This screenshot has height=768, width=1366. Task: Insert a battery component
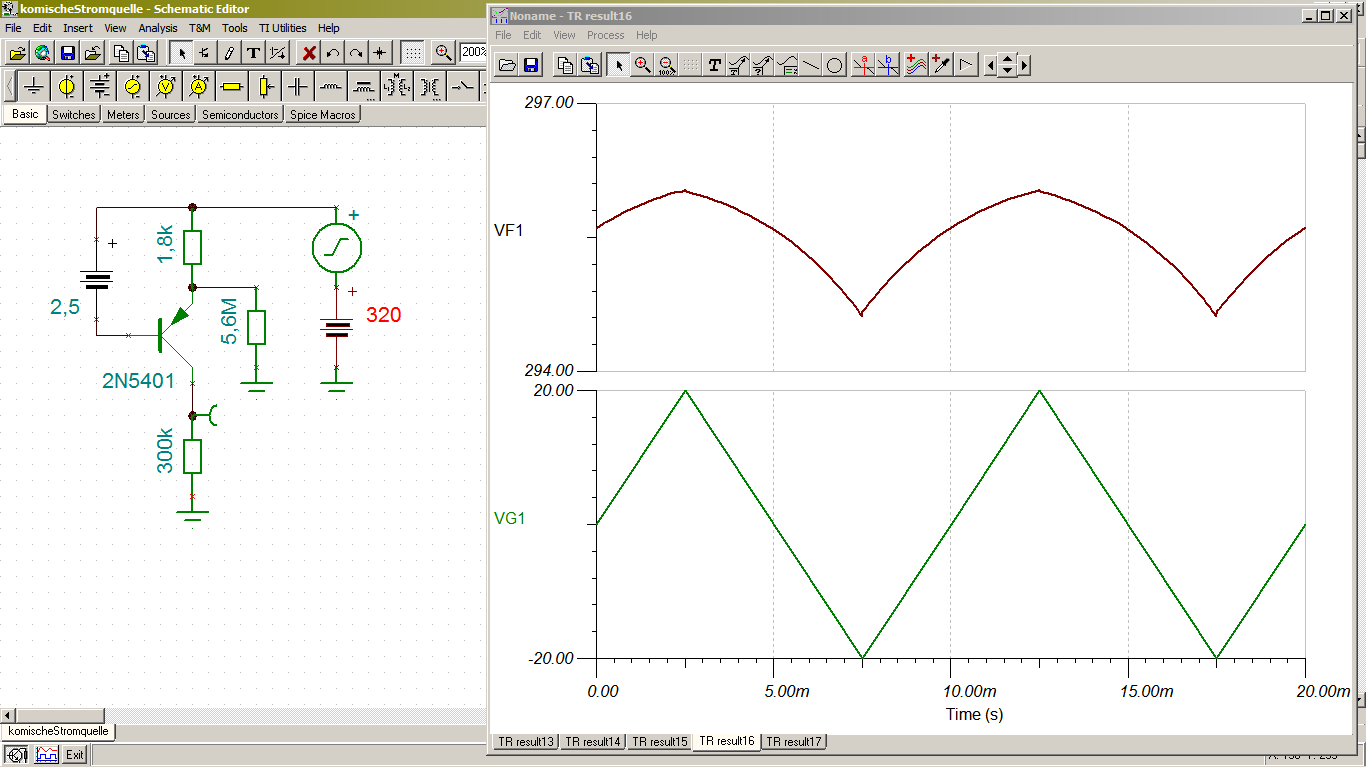99,87
